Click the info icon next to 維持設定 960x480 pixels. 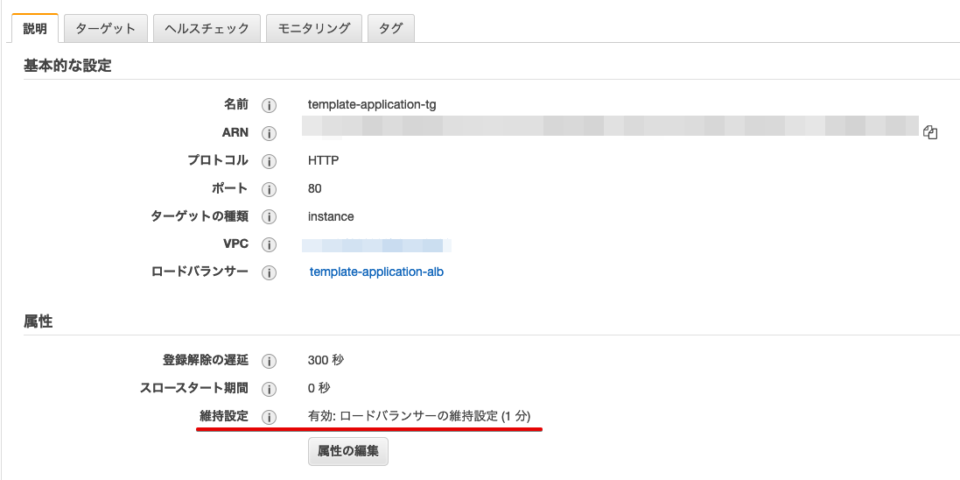269,417
